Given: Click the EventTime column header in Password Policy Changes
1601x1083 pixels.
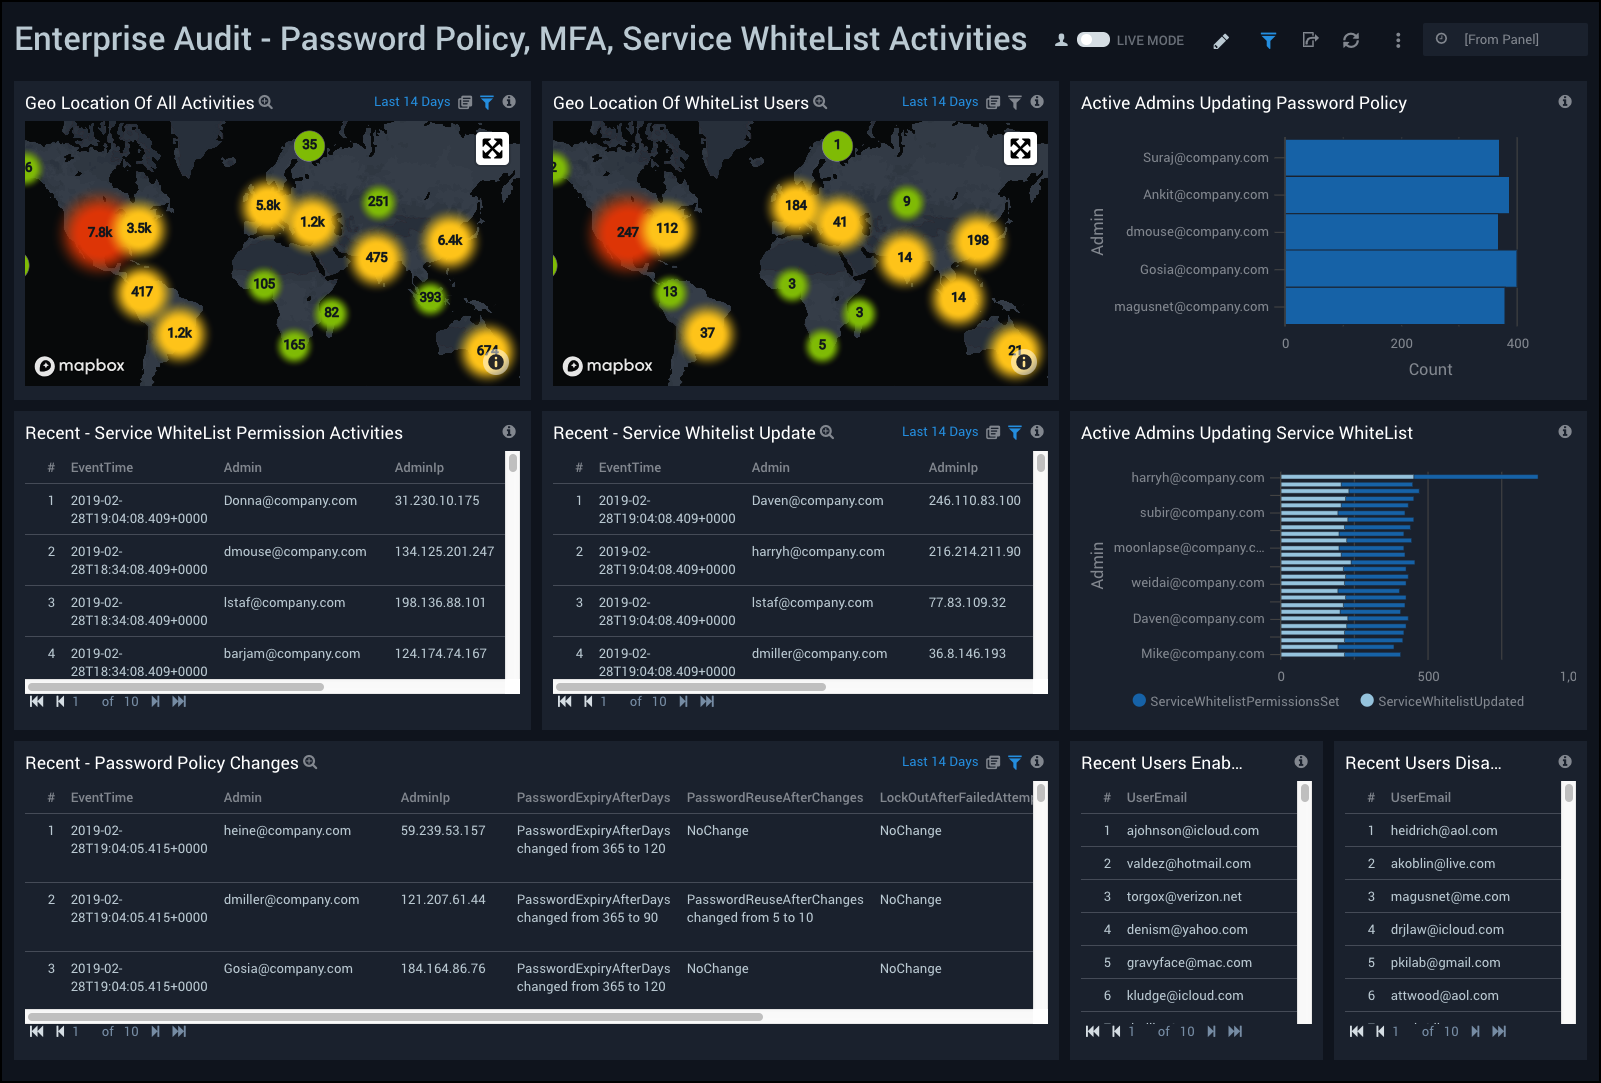Looking at the screenshot, I should [102, 798].
